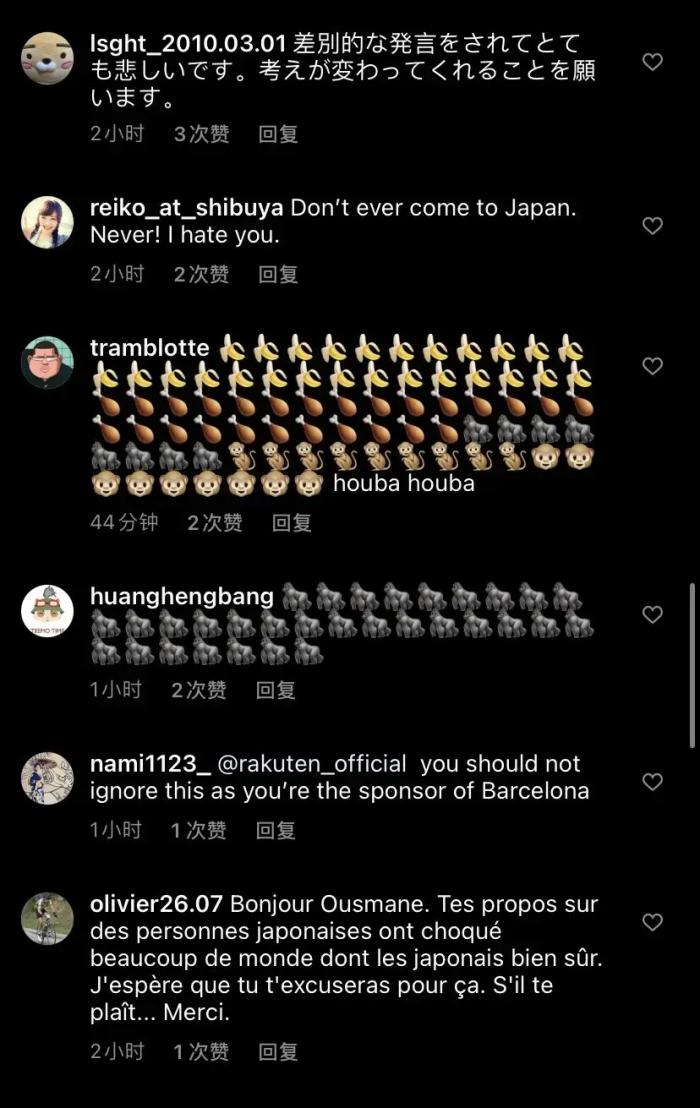Tap heart icon beside huanghengbang's comment
Viewport: 700px width, 1108px height.
[652, 615]
